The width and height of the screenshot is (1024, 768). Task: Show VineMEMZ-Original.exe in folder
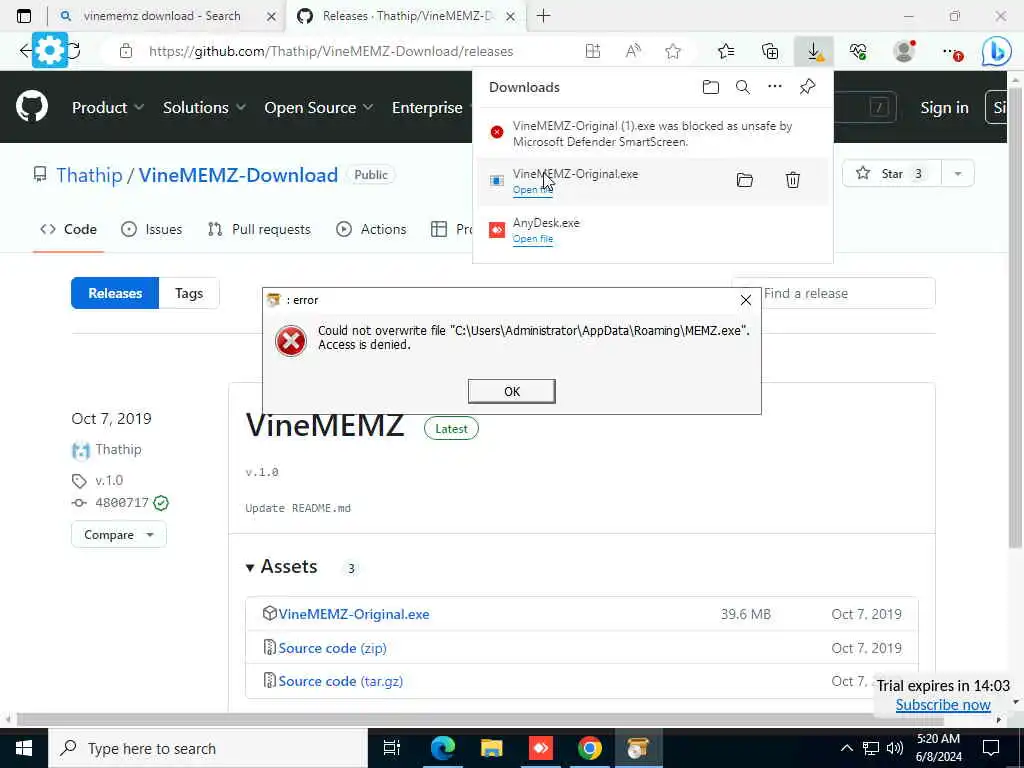click(744, 180)
